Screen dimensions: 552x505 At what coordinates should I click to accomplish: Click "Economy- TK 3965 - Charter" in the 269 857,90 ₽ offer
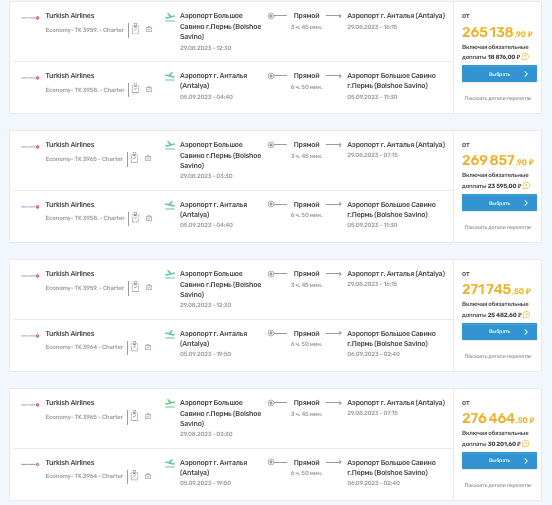(84, 159)
